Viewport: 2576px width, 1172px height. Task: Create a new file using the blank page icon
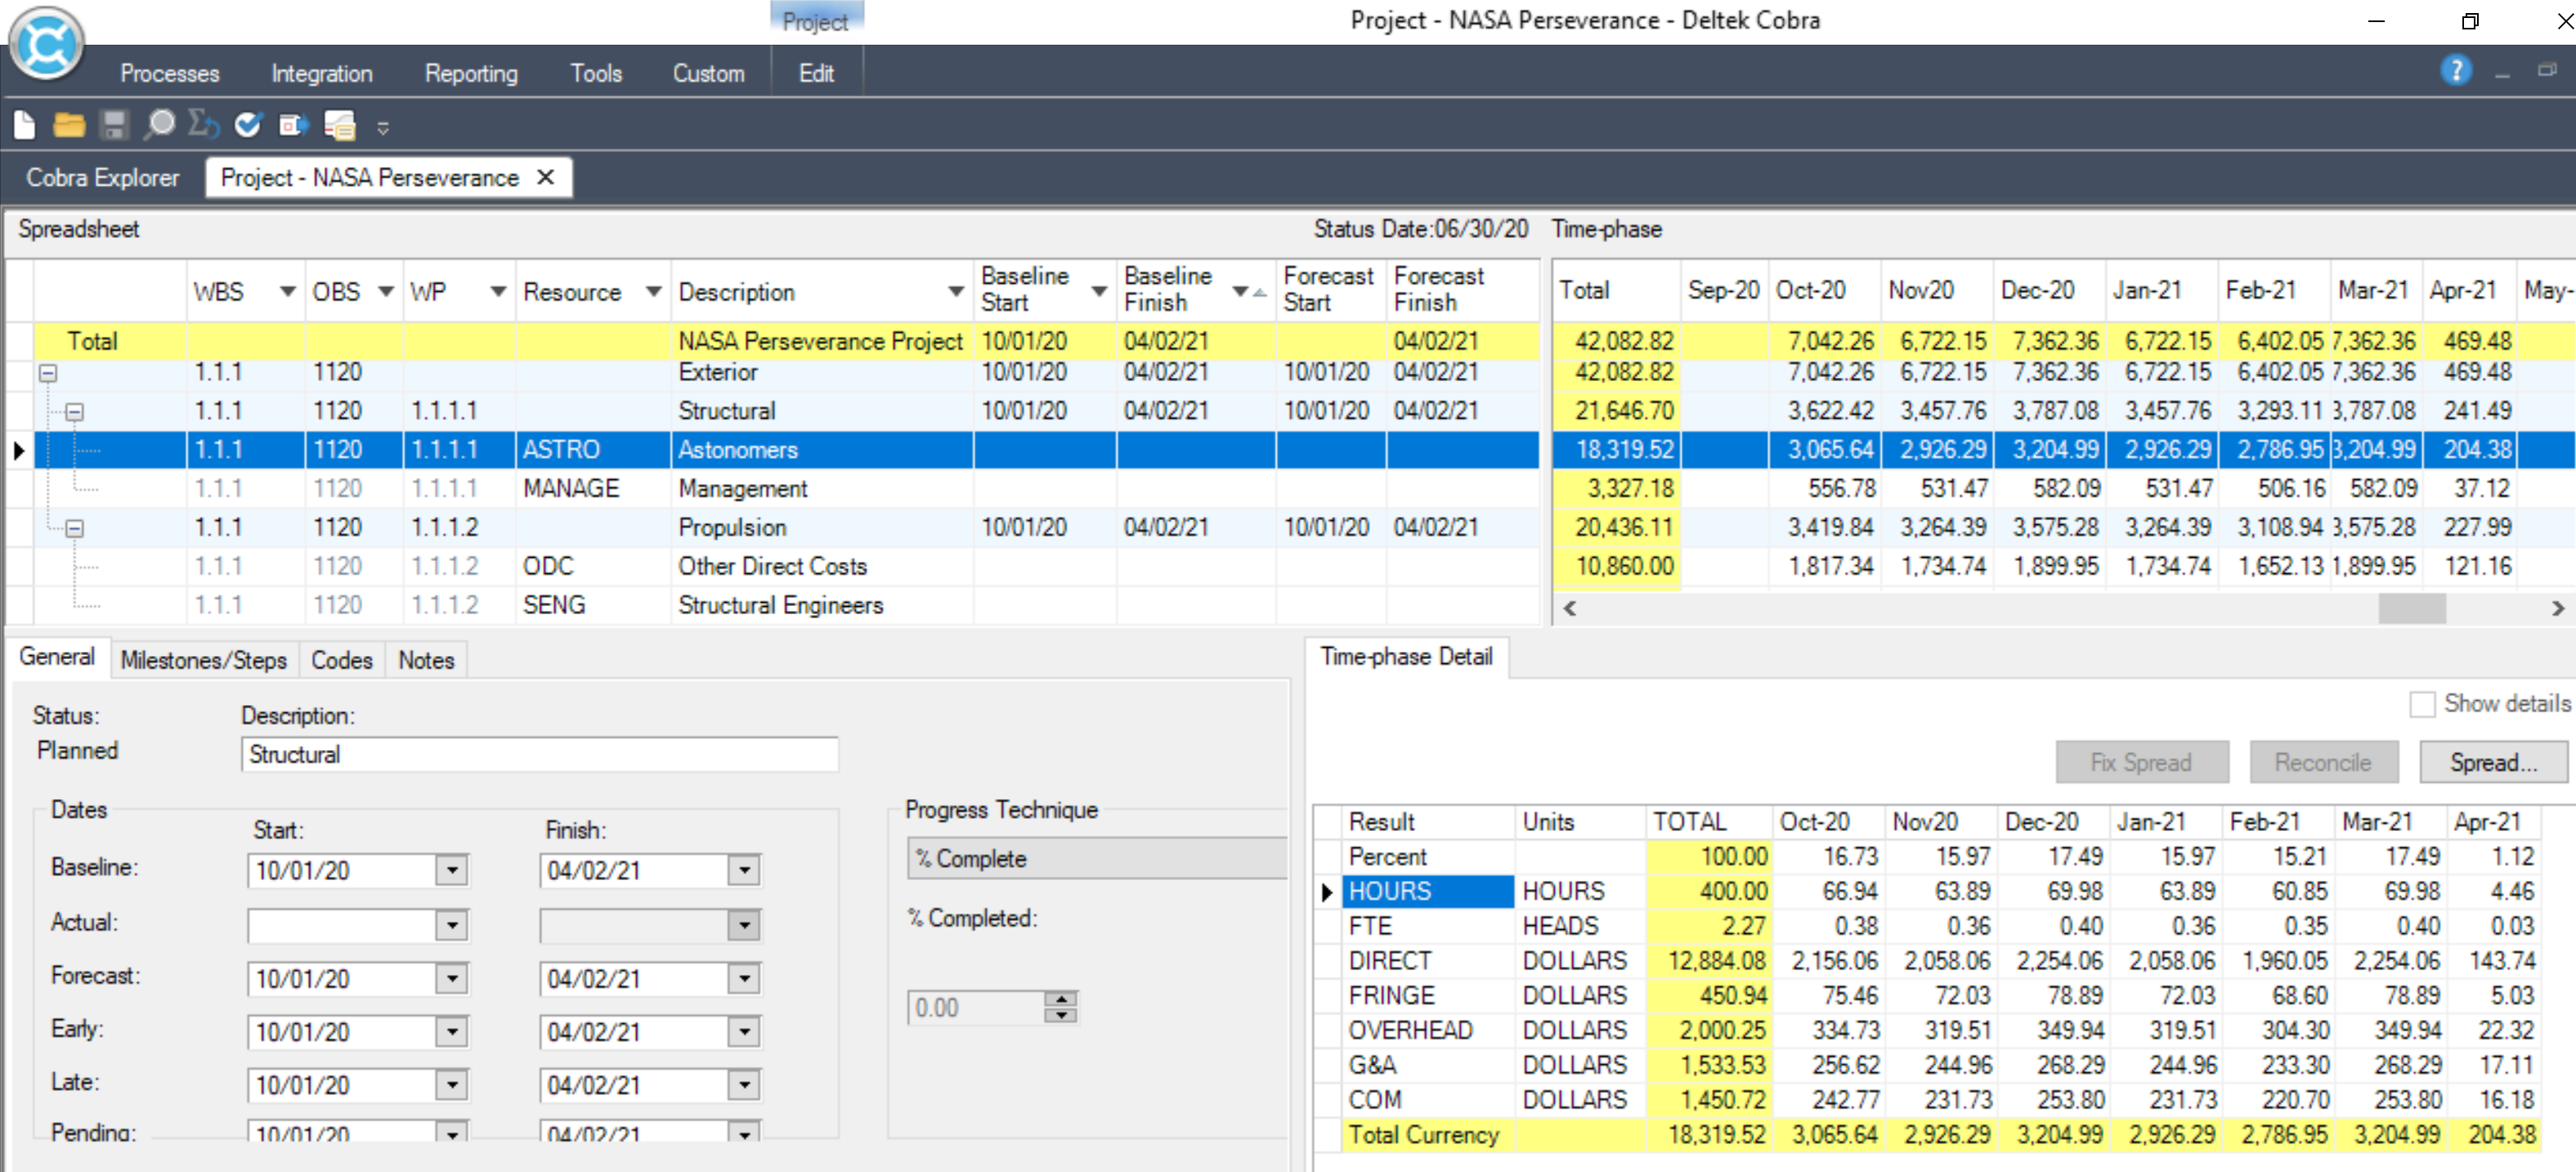pos(25,125)
